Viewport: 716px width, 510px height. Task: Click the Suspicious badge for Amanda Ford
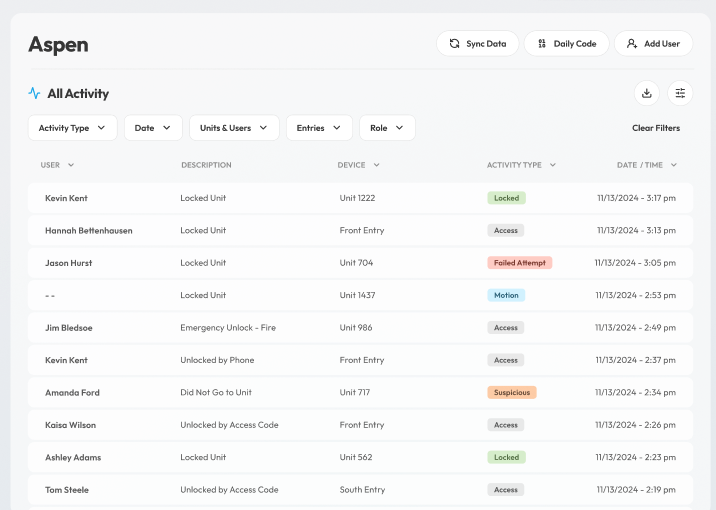(512, 392)
